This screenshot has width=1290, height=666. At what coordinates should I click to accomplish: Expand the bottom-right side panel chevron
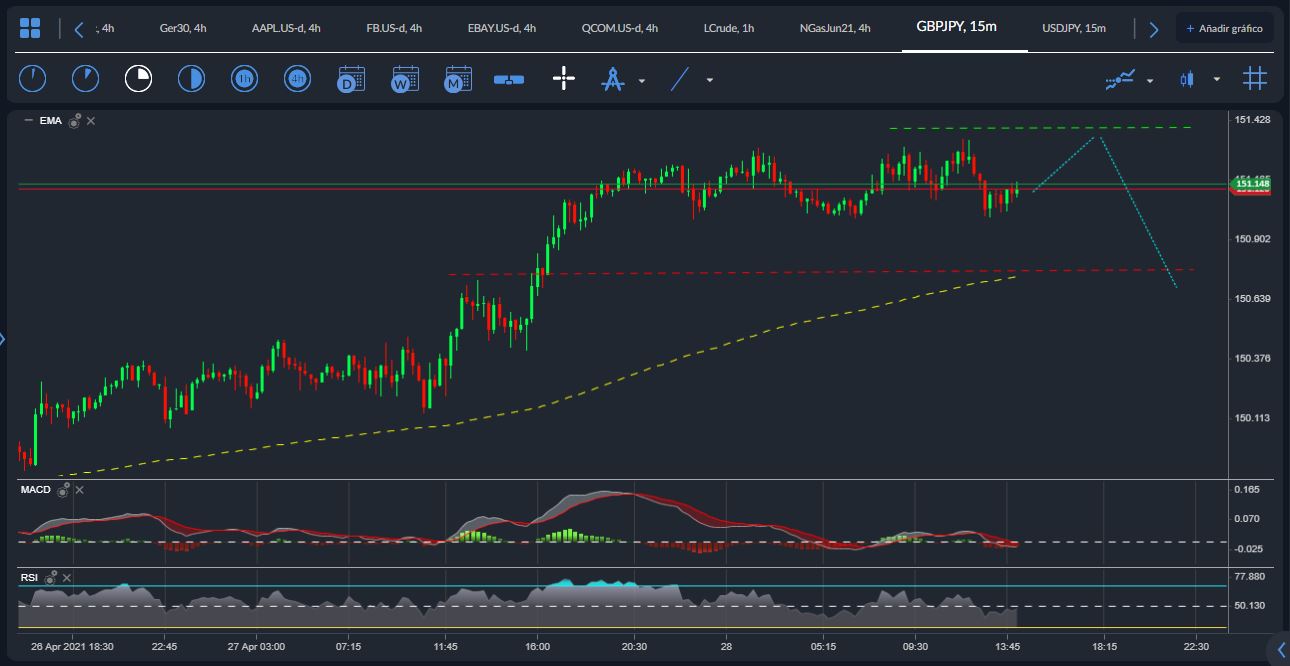[1281, 649]
